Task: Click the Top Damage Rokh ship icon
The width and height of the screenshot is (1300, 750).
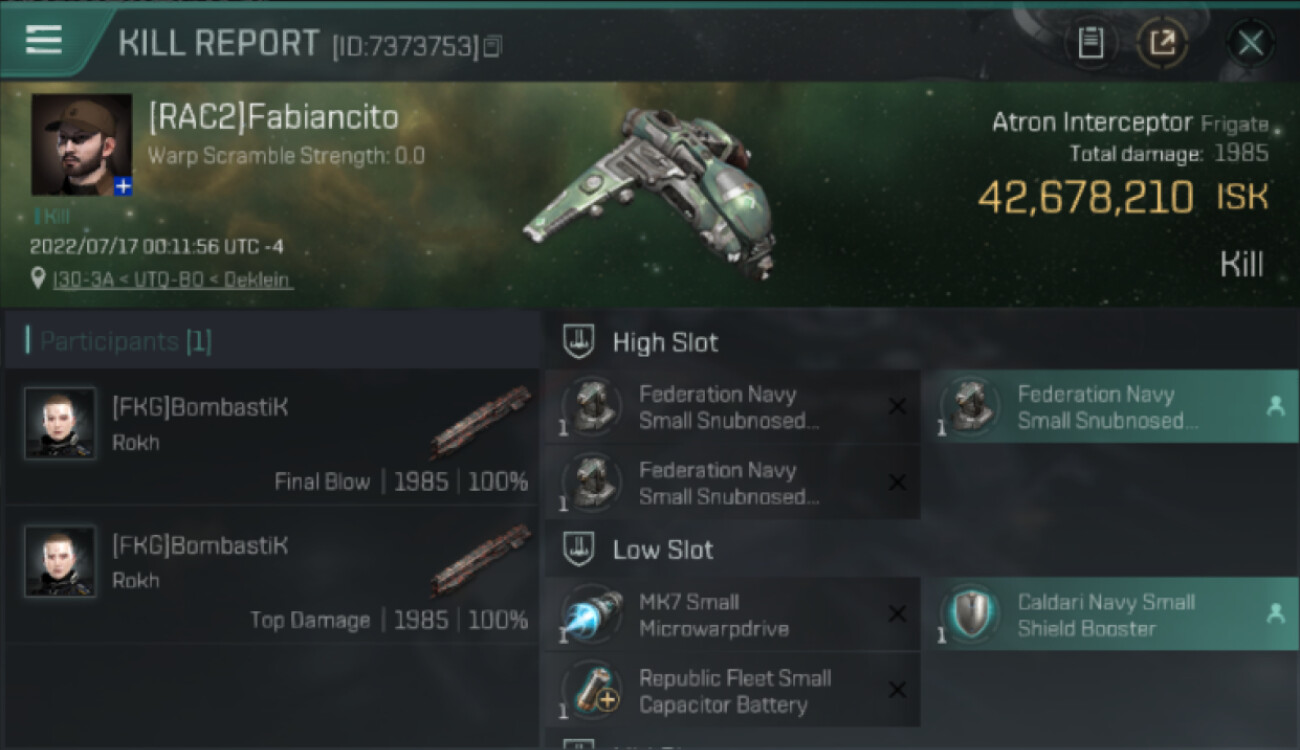Action: [x=481, y=559]
